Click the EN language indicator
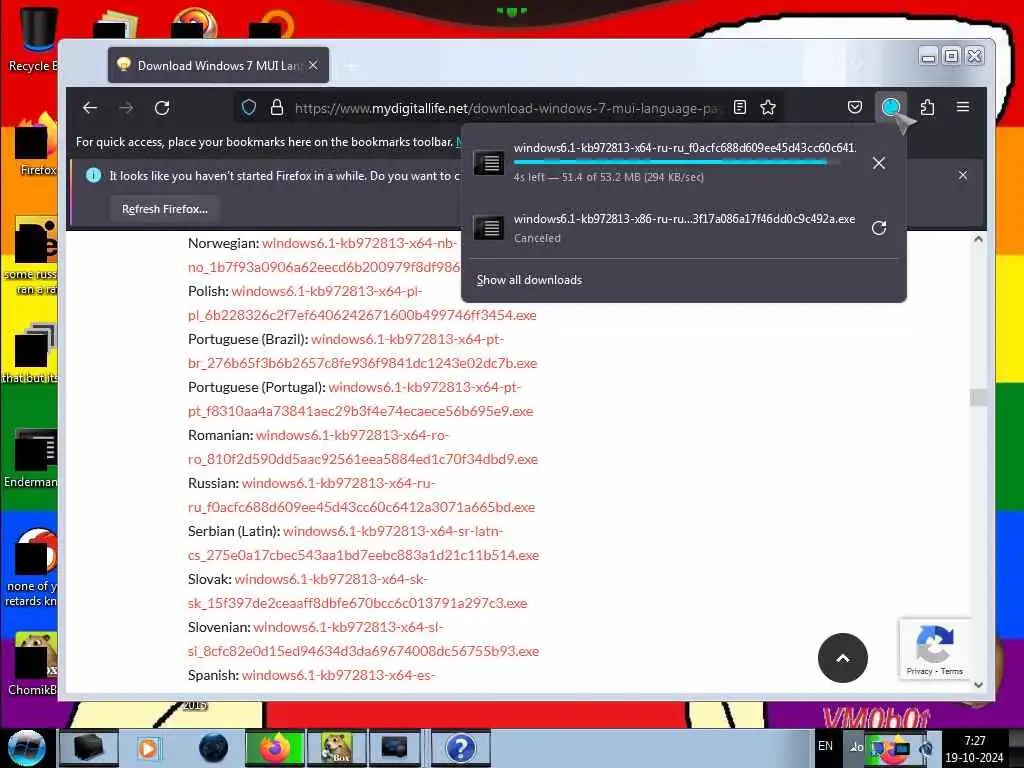This screenshot has width=1024, height=768. (825, 746)
